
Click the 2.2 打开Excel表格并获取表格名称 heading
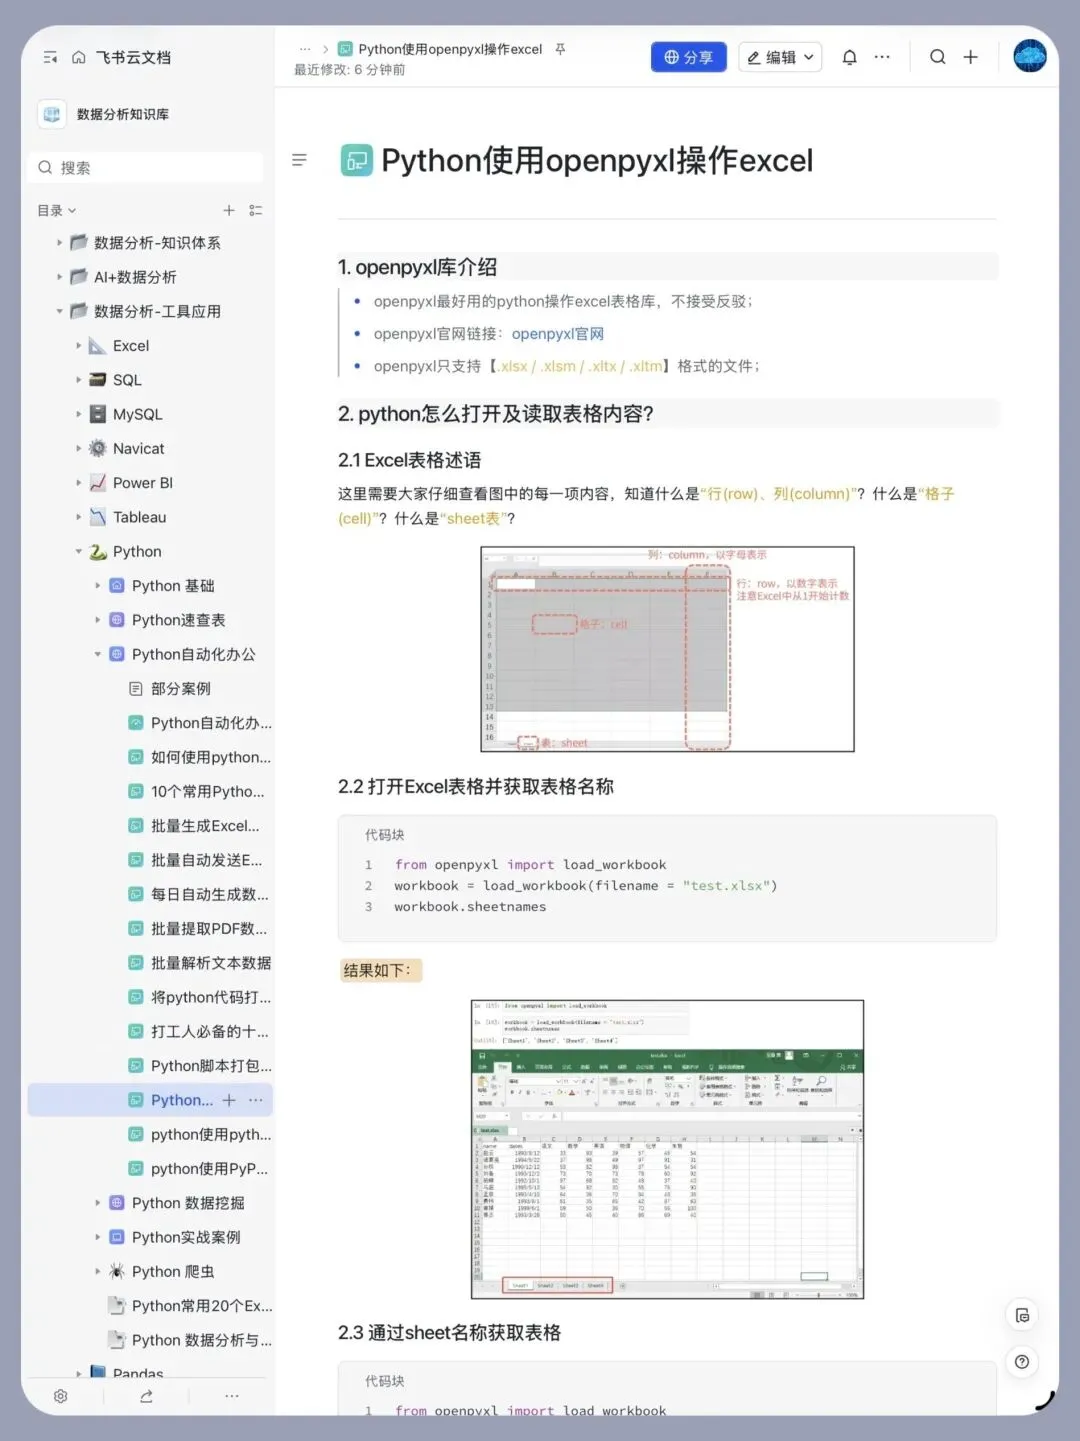pyautogui.click(x=476, y=787)
